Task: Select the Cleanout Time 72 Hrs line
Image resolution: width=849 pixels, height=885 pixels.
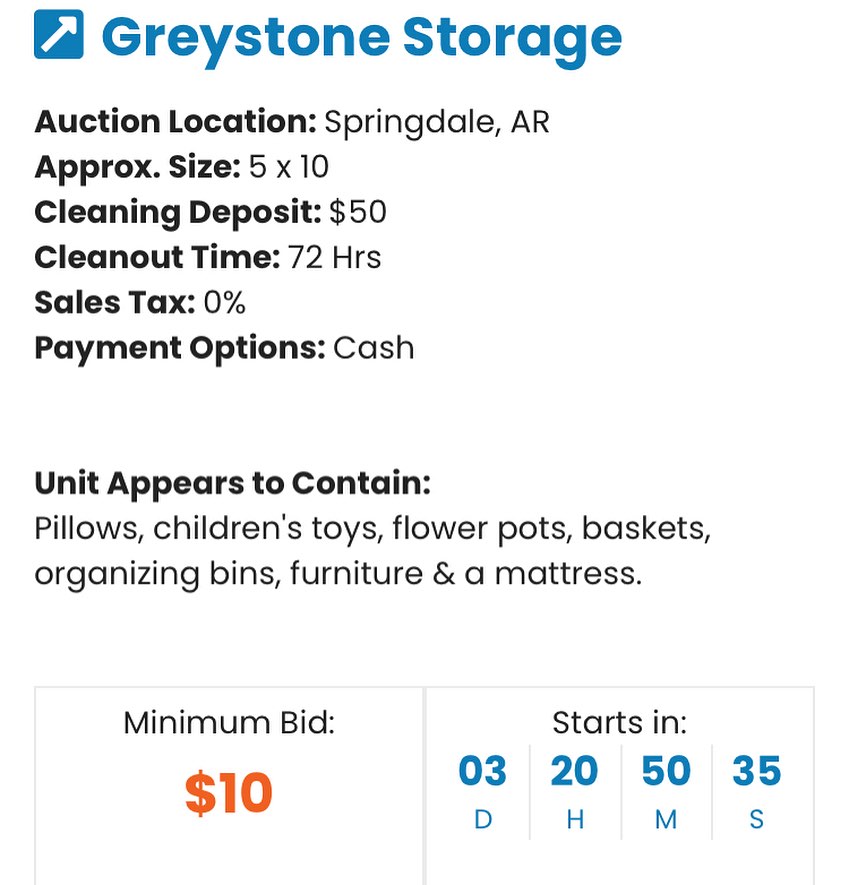Action: (208, 257)
